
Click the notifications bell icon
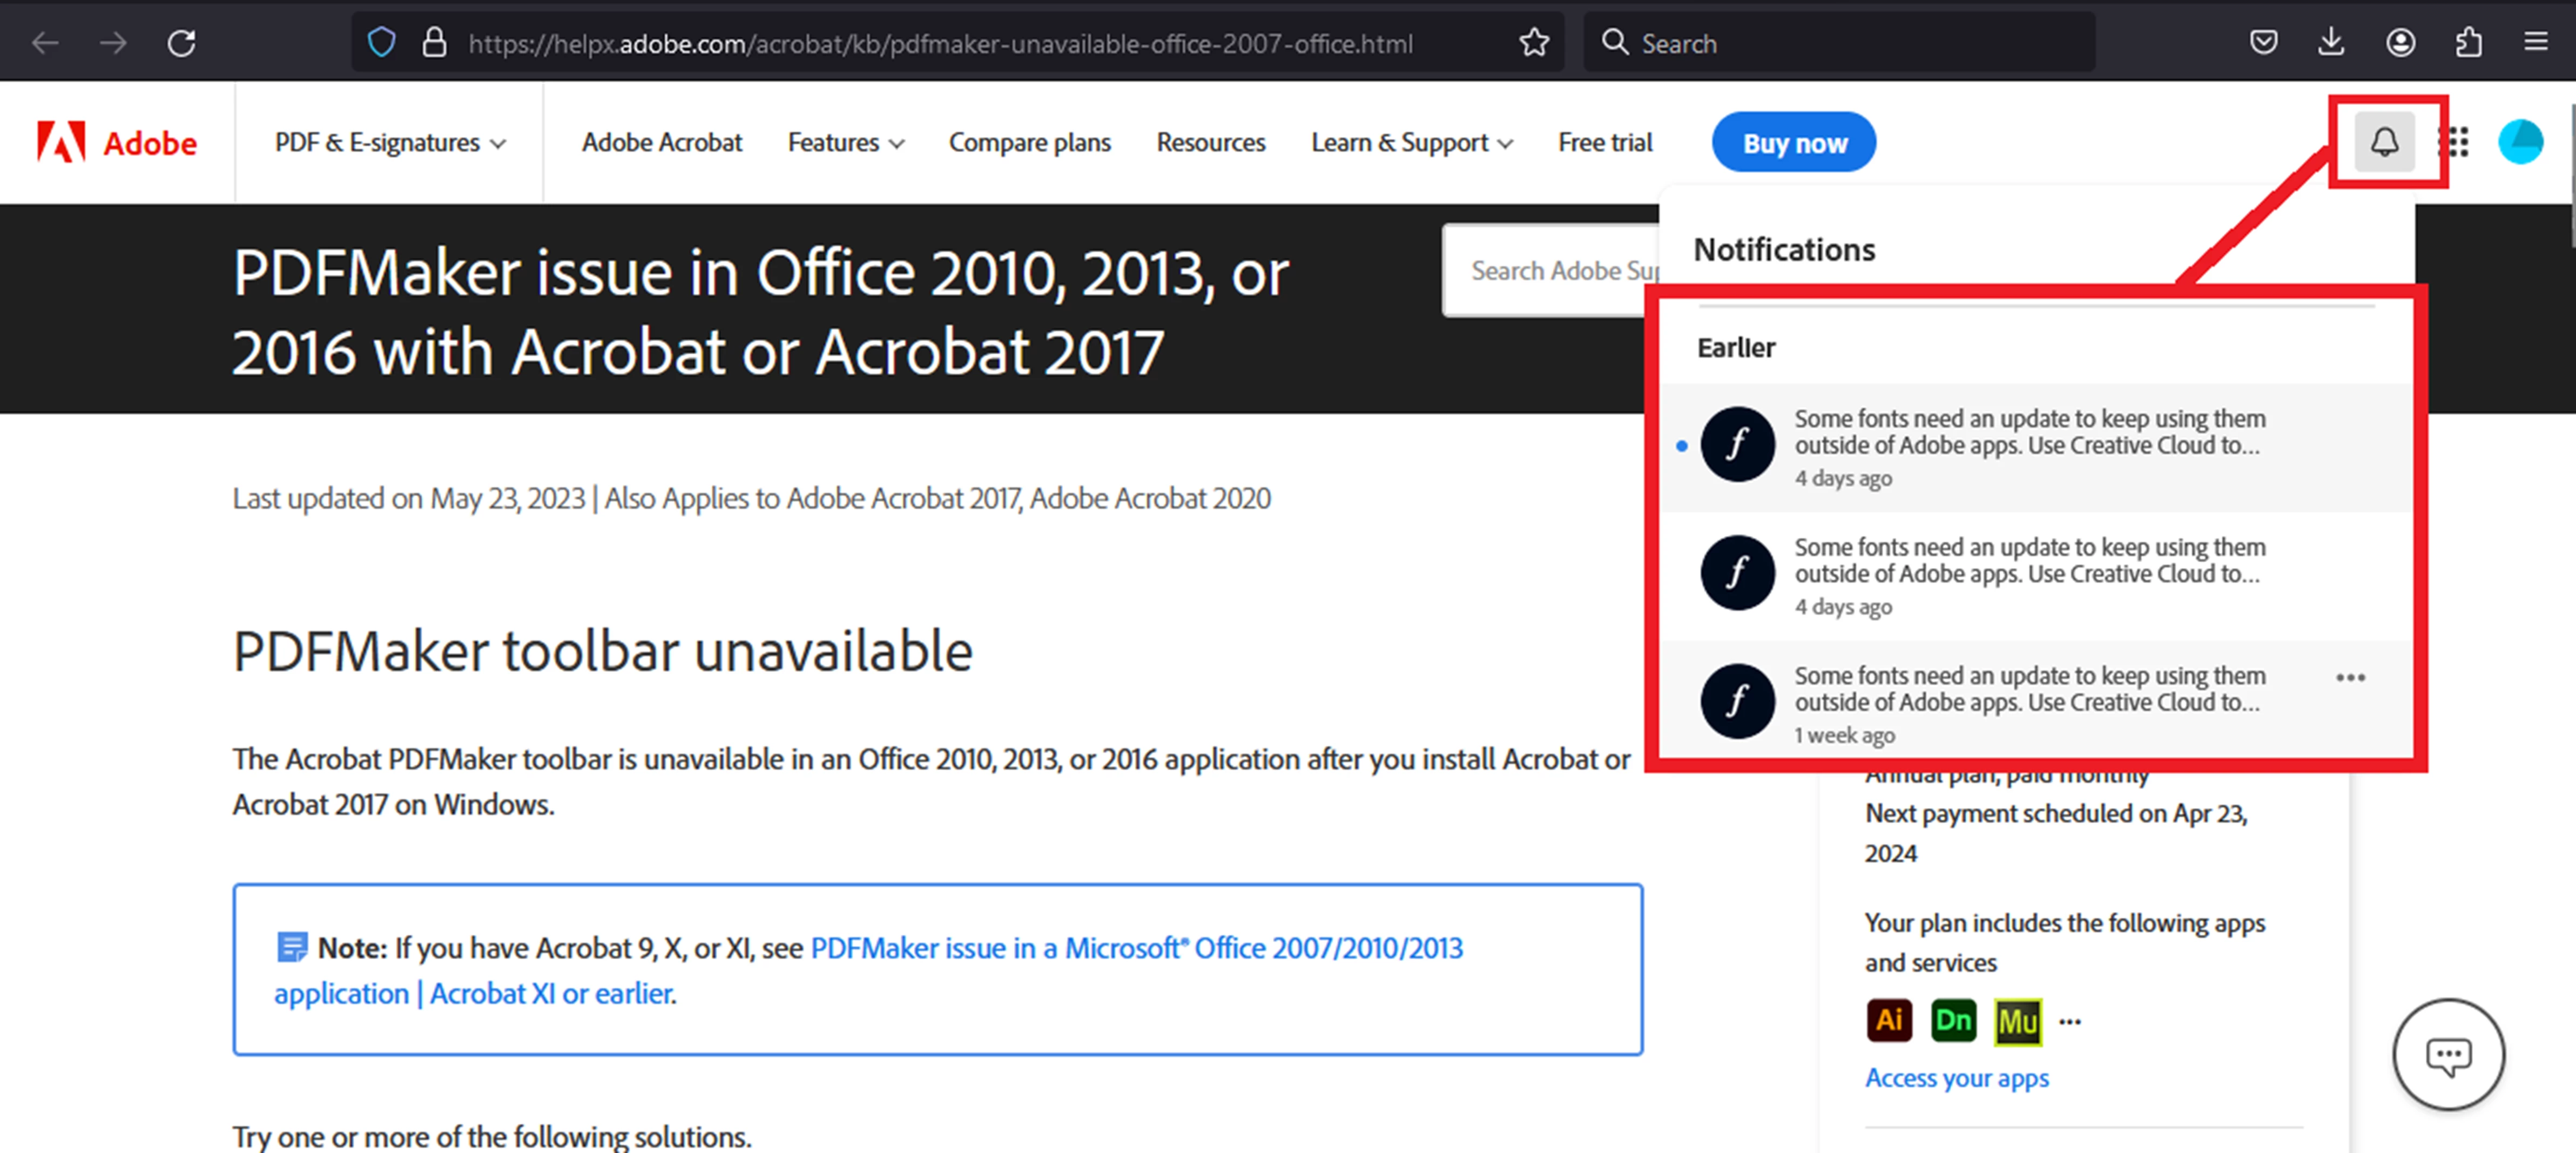pyautogui.click(x=2384, y=142)
